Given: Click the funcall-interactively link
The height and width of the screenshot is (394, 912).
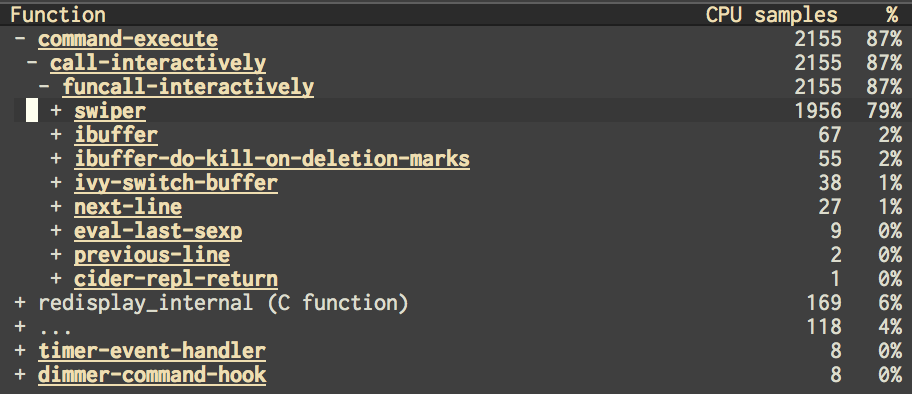Looking at the screenshot, I should pos(188,87).
